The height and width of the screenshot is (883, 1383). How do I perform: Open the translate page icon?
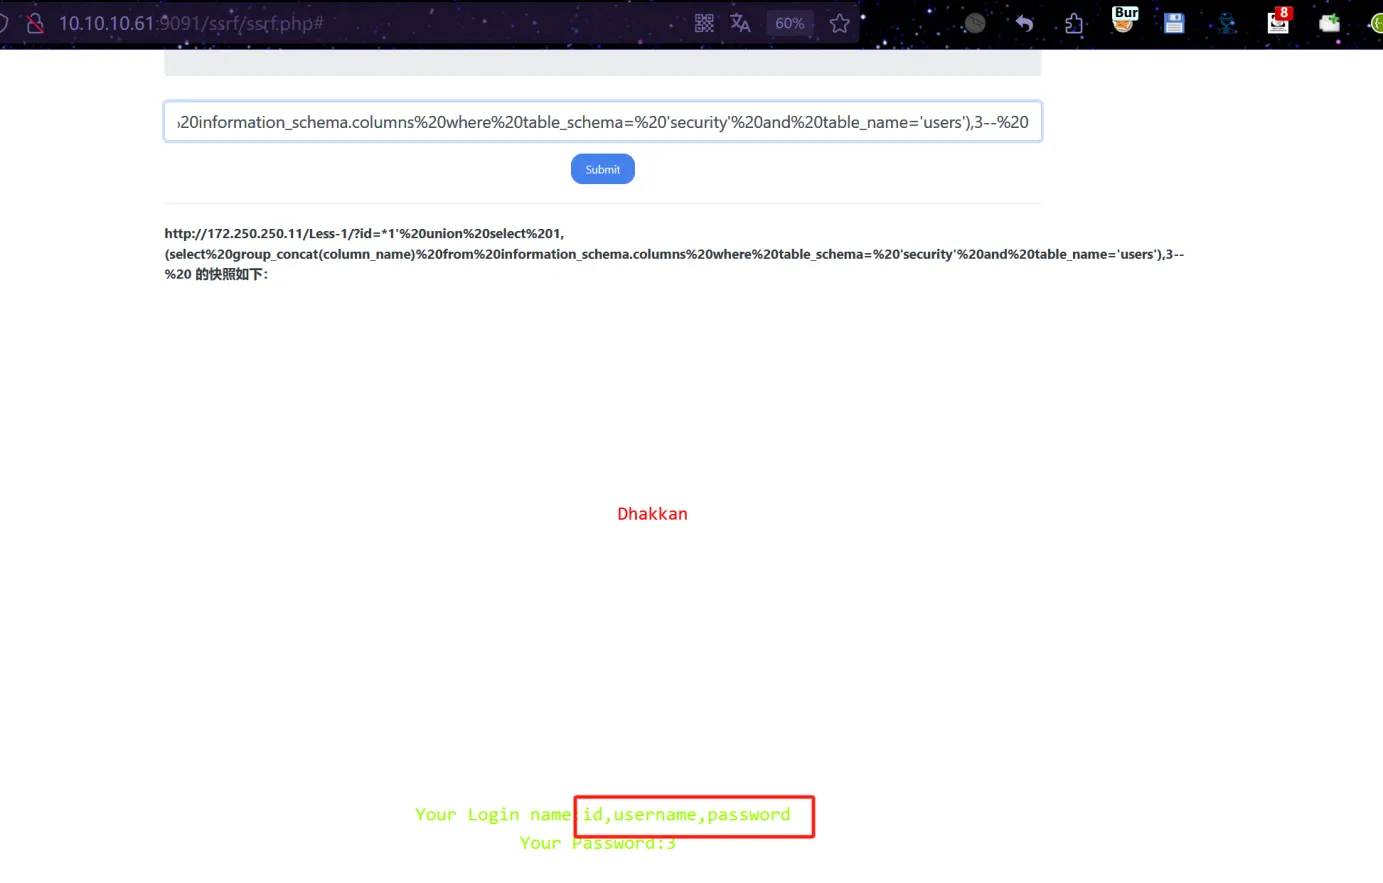[740, 23]
